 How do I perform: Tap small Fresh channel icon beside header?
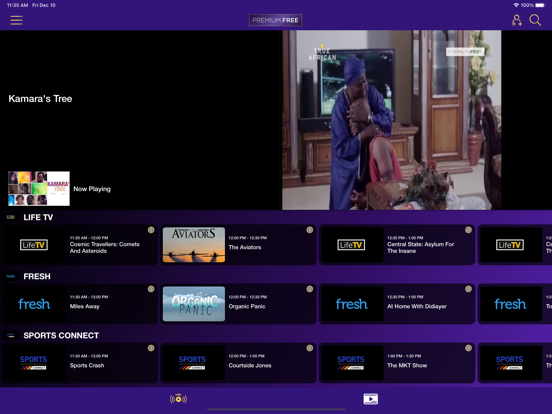(x=11, y=276)
